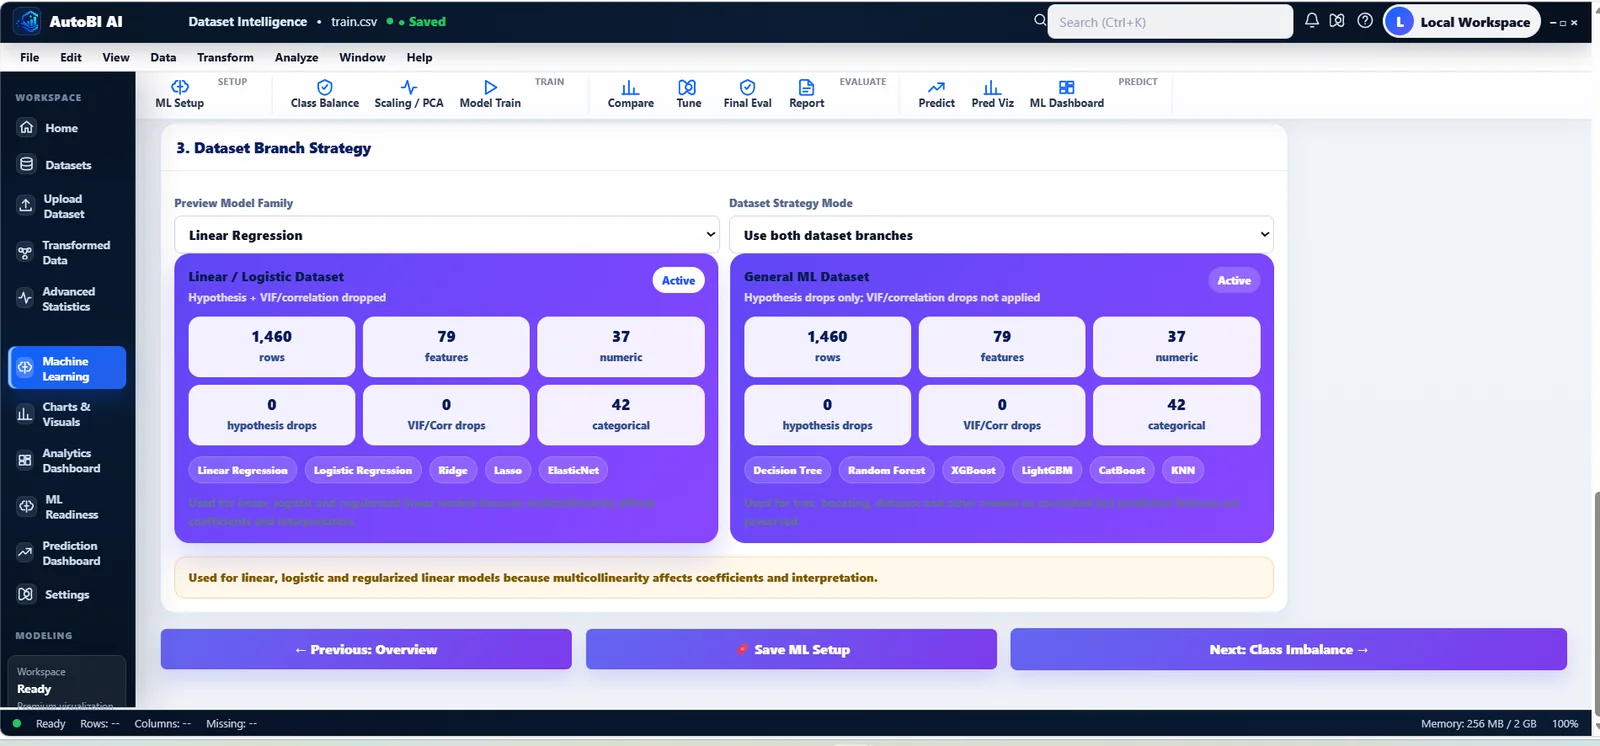Open the ML Dashboard icon
This screenshot has height=746, width=1600.
(1066, 94)
